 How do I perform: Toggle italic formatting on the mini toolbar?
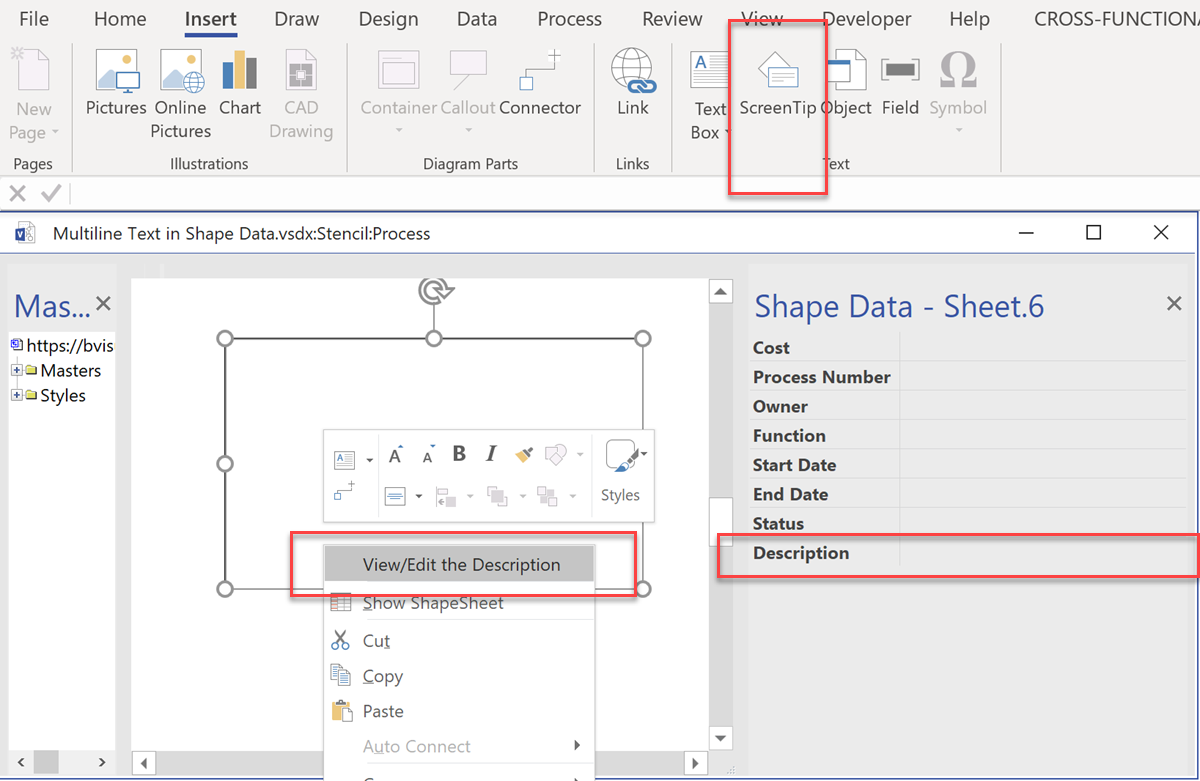pyautogui.click(x=491, y=453)
